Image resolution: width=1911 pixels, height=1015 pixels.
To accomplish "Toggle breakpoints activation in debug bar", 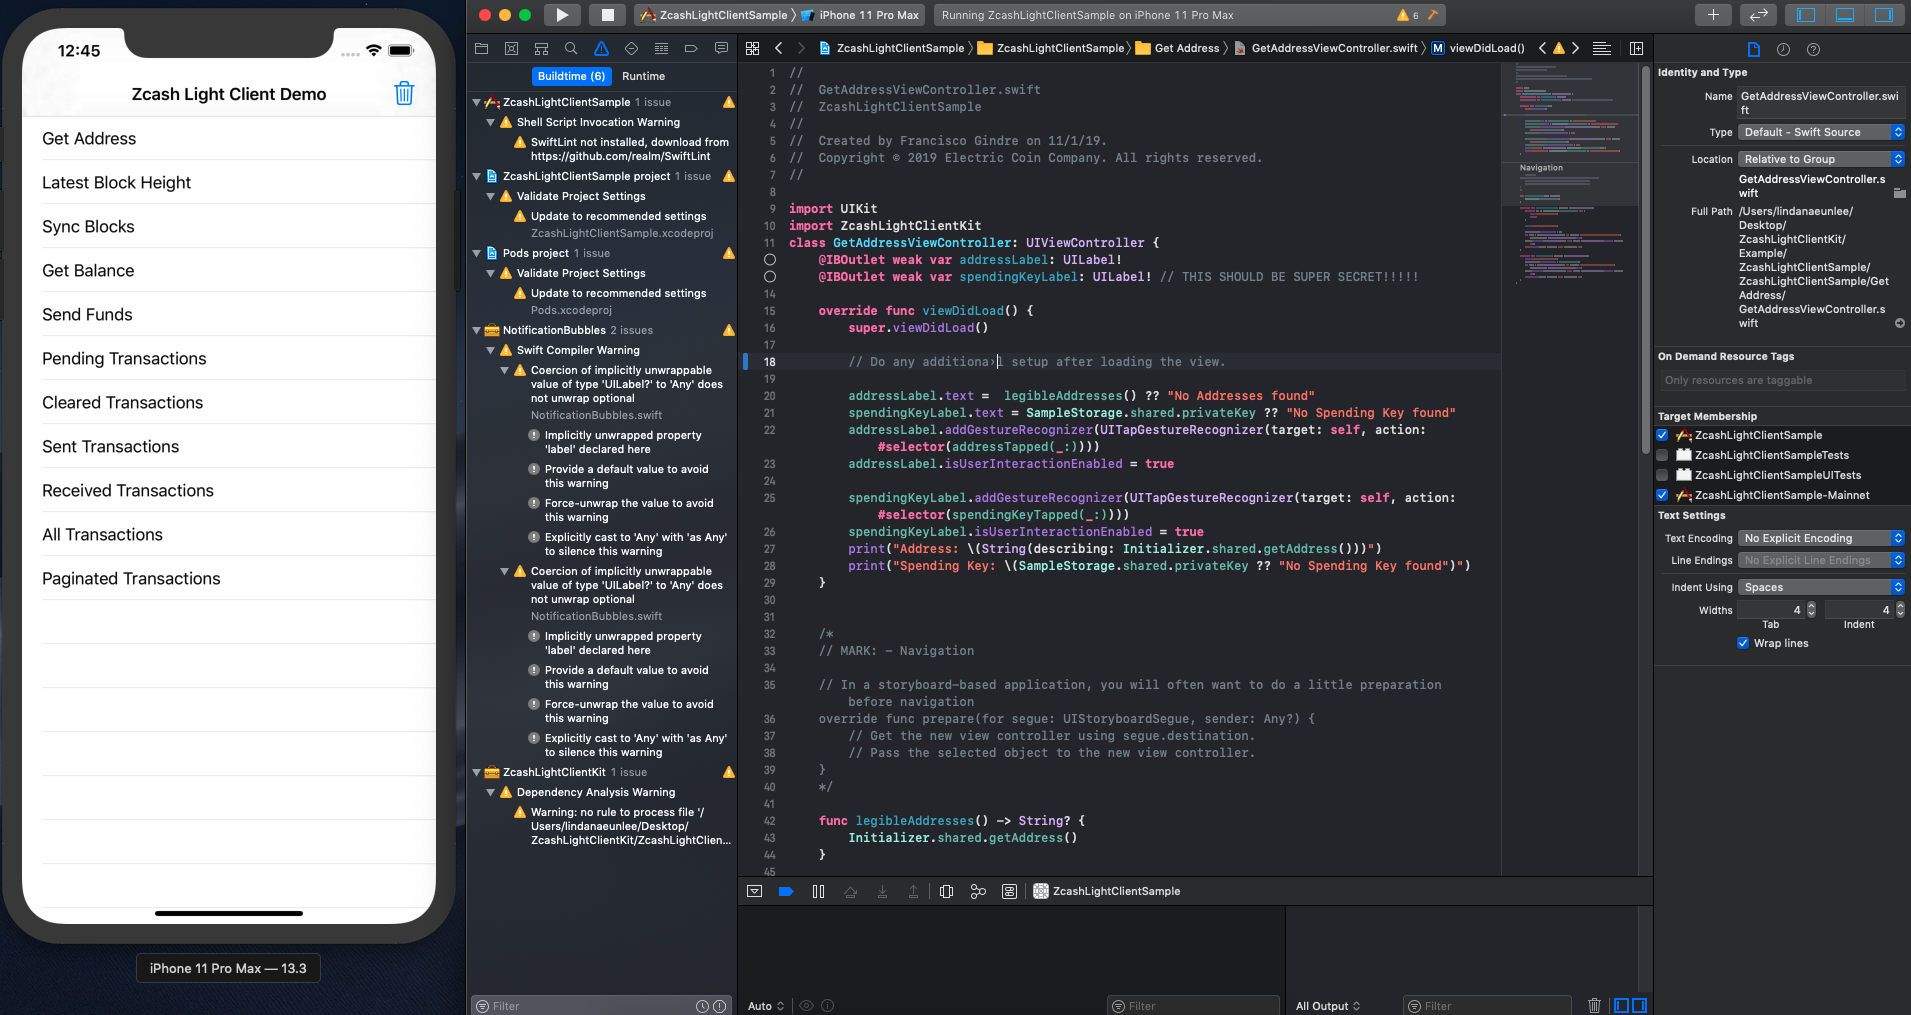I will pos(786,891).
